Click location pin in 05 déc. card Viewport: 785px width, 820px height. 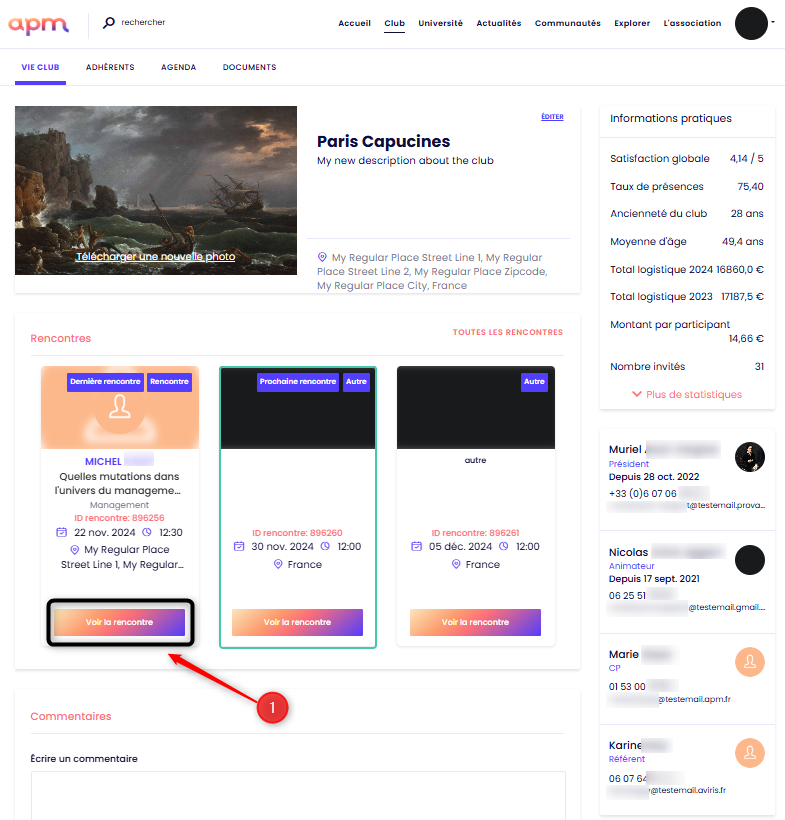click(x=456, y=564)
